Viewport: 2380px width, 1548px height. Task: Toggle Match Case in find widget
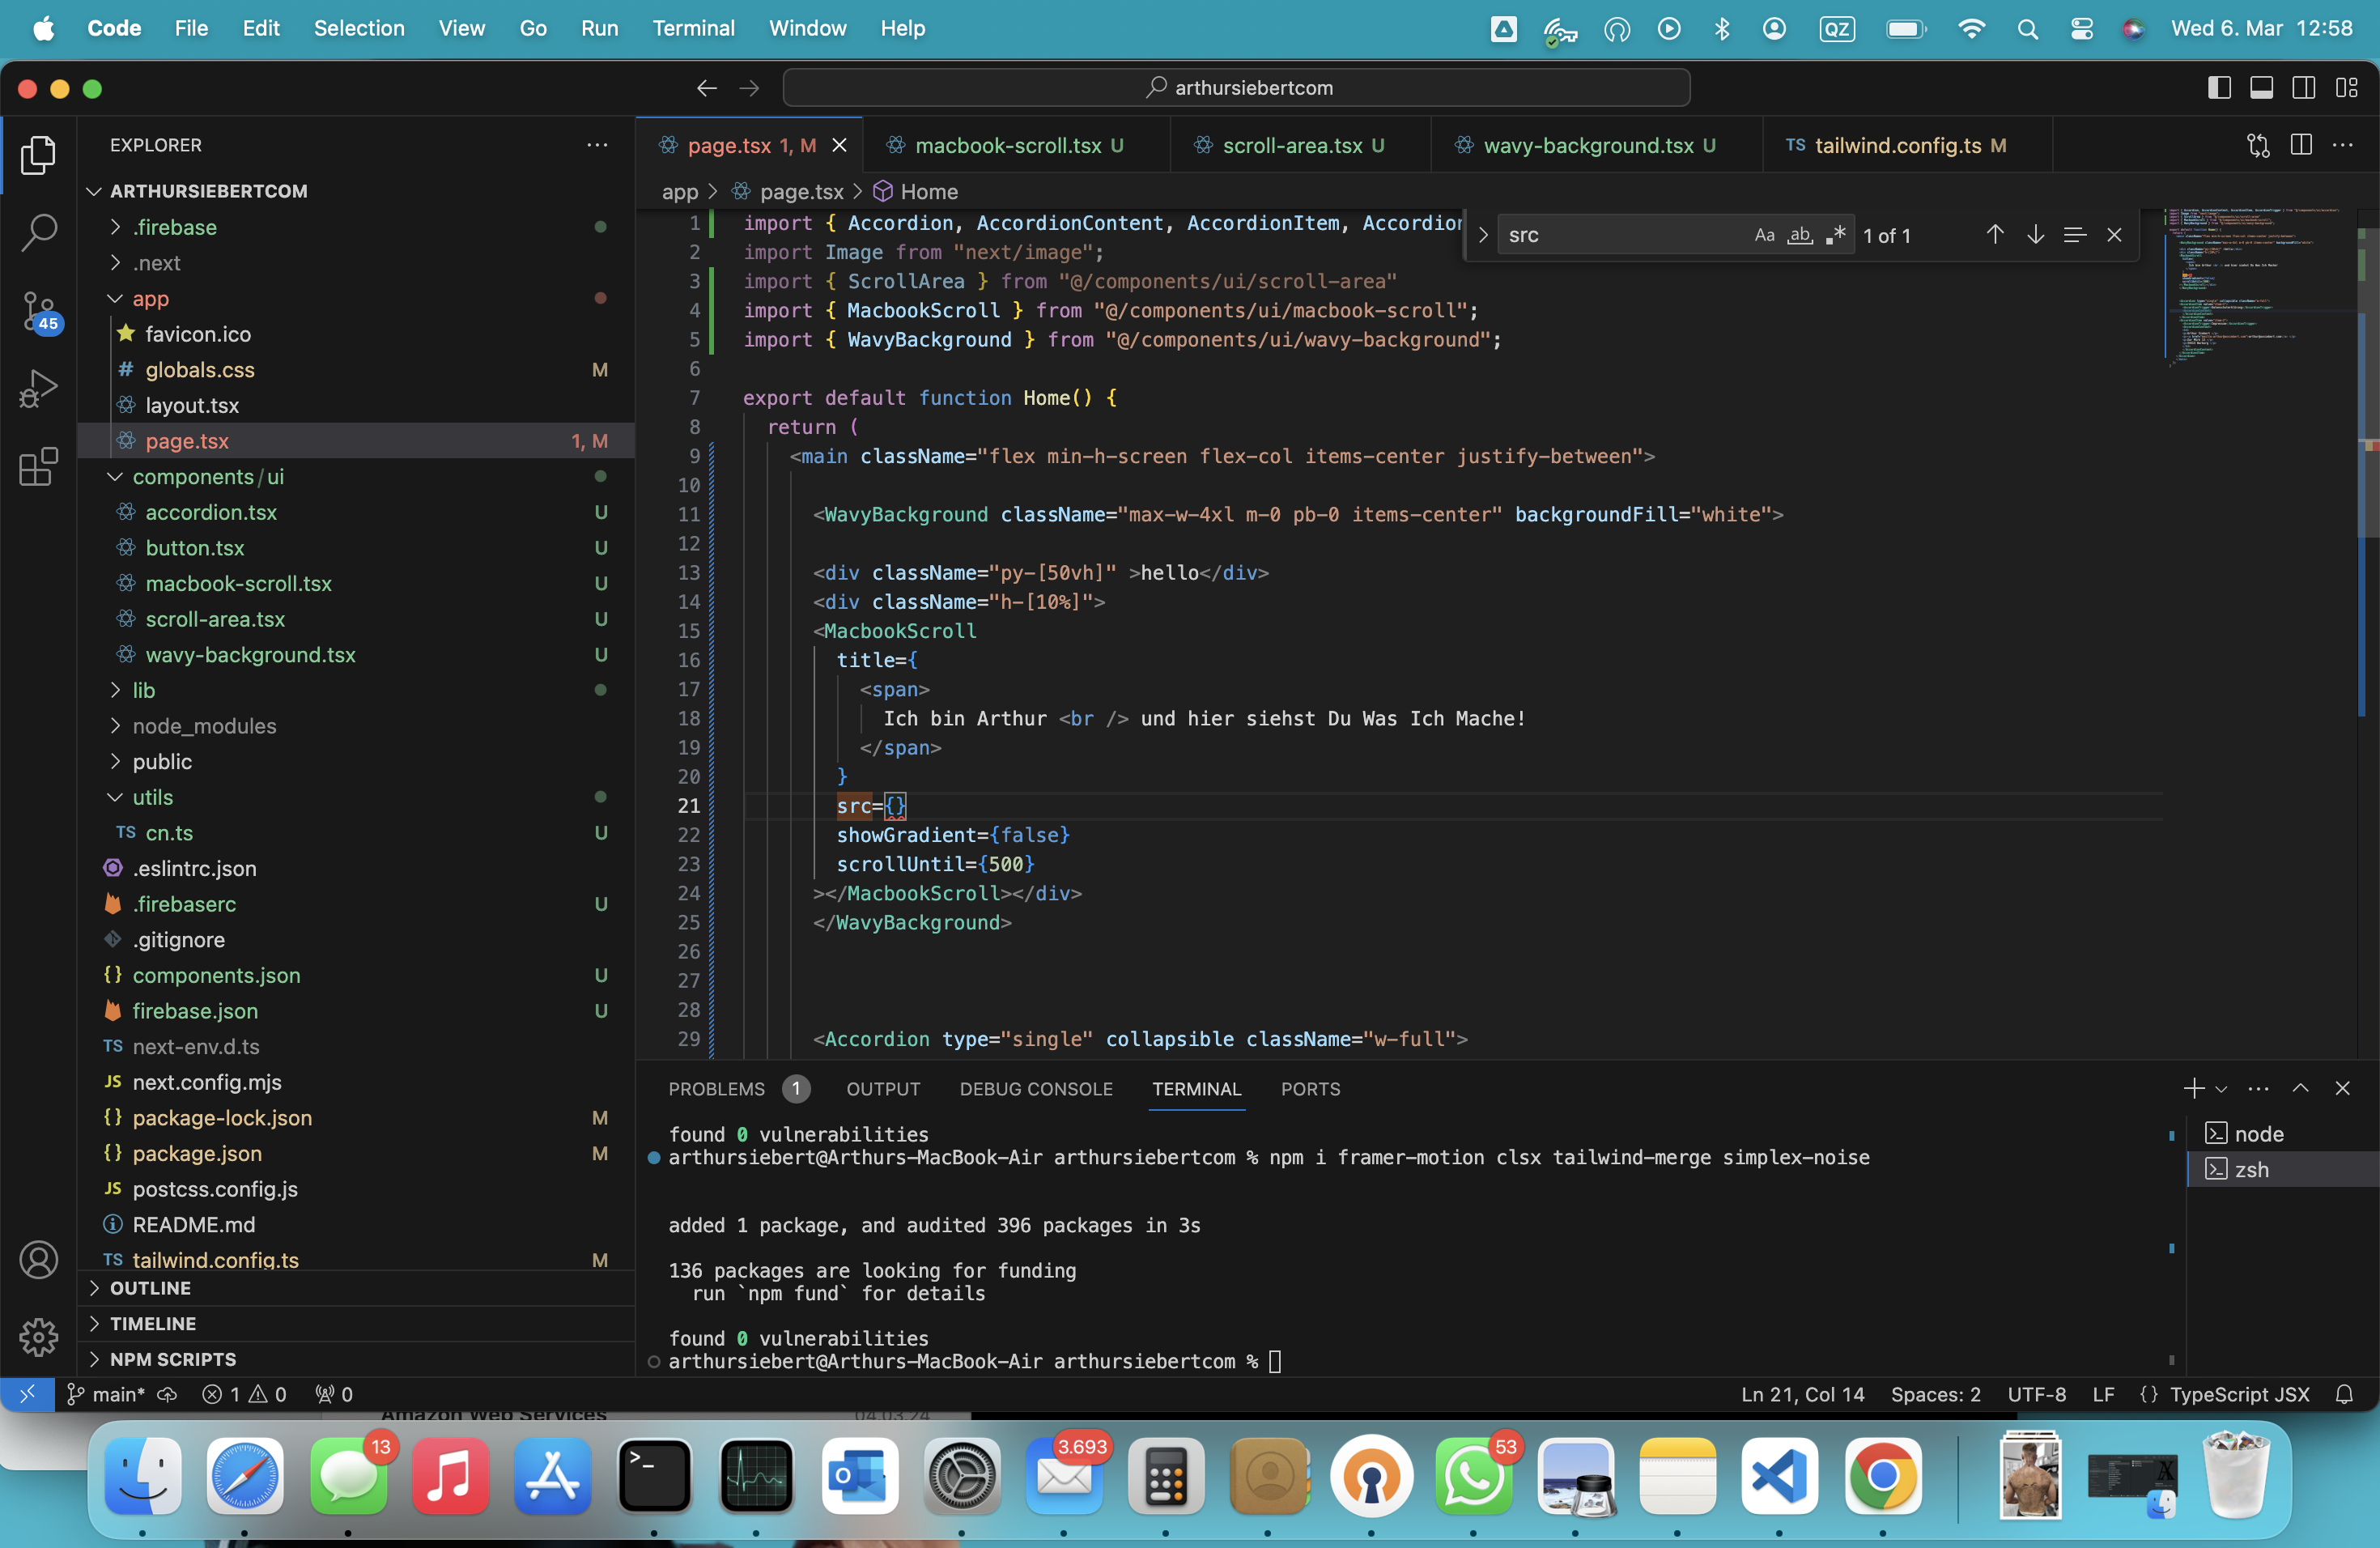tap(1764, 235)
